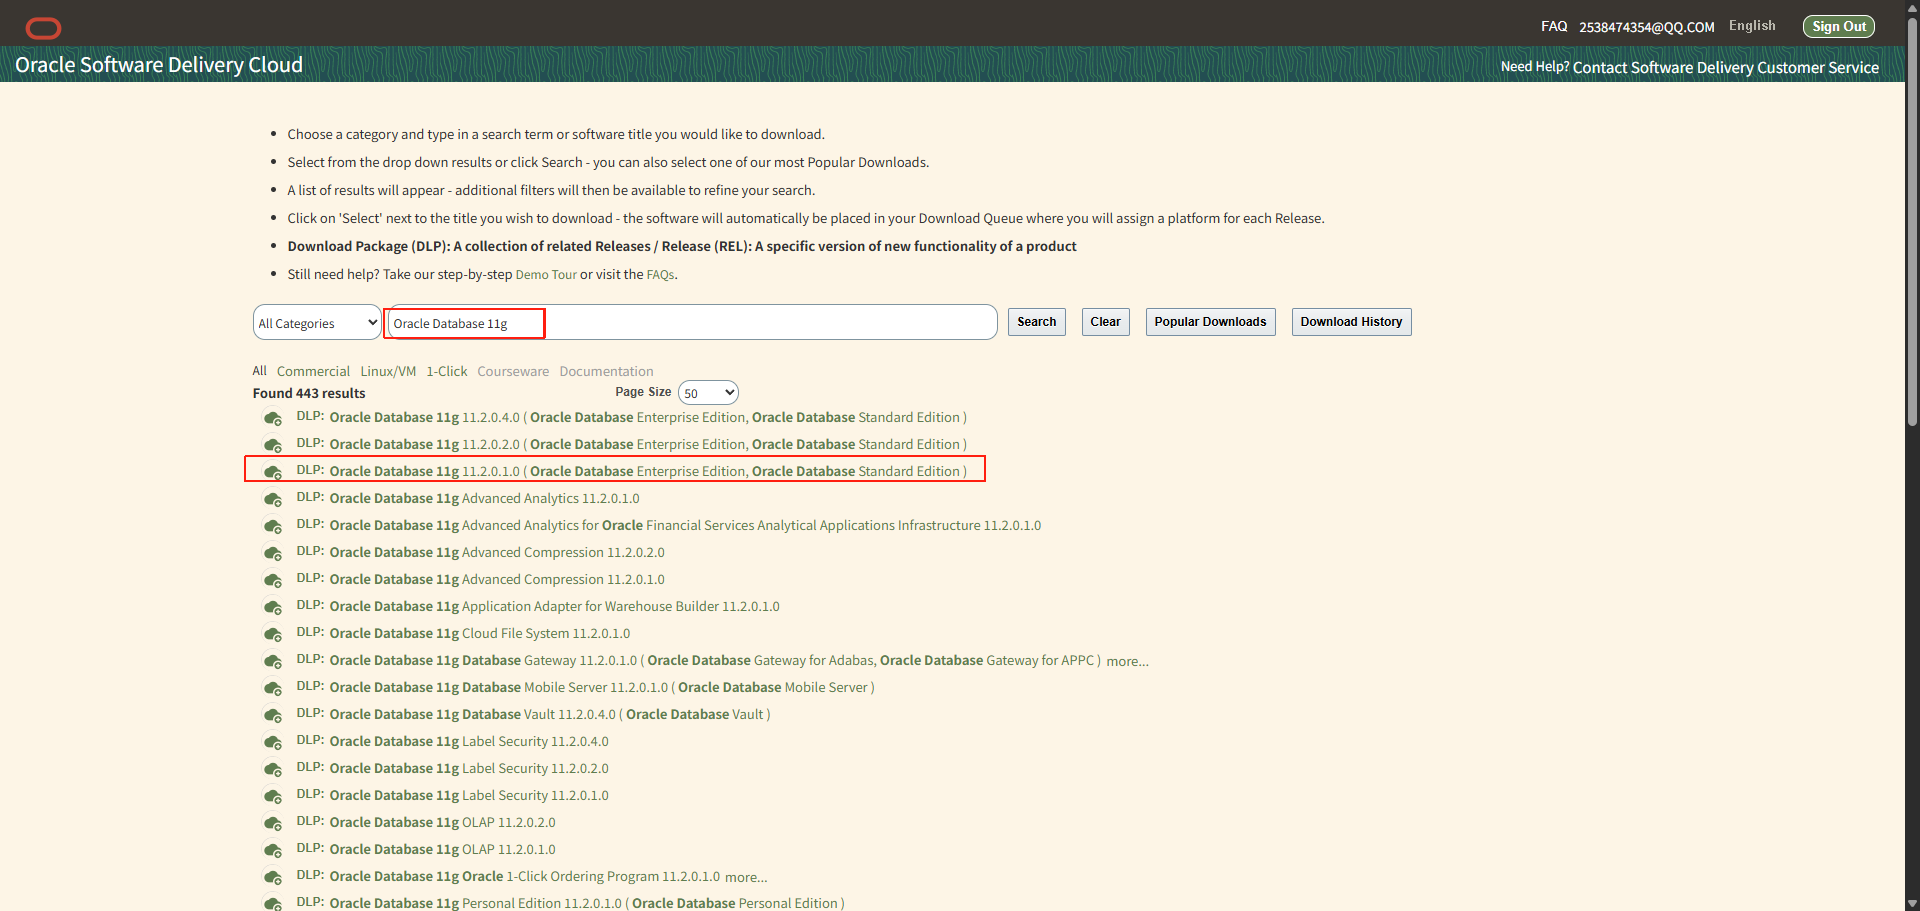1920x911 pixels.
Task: Expand more on Database Gateway row
Action: [x=1127, y=661]
